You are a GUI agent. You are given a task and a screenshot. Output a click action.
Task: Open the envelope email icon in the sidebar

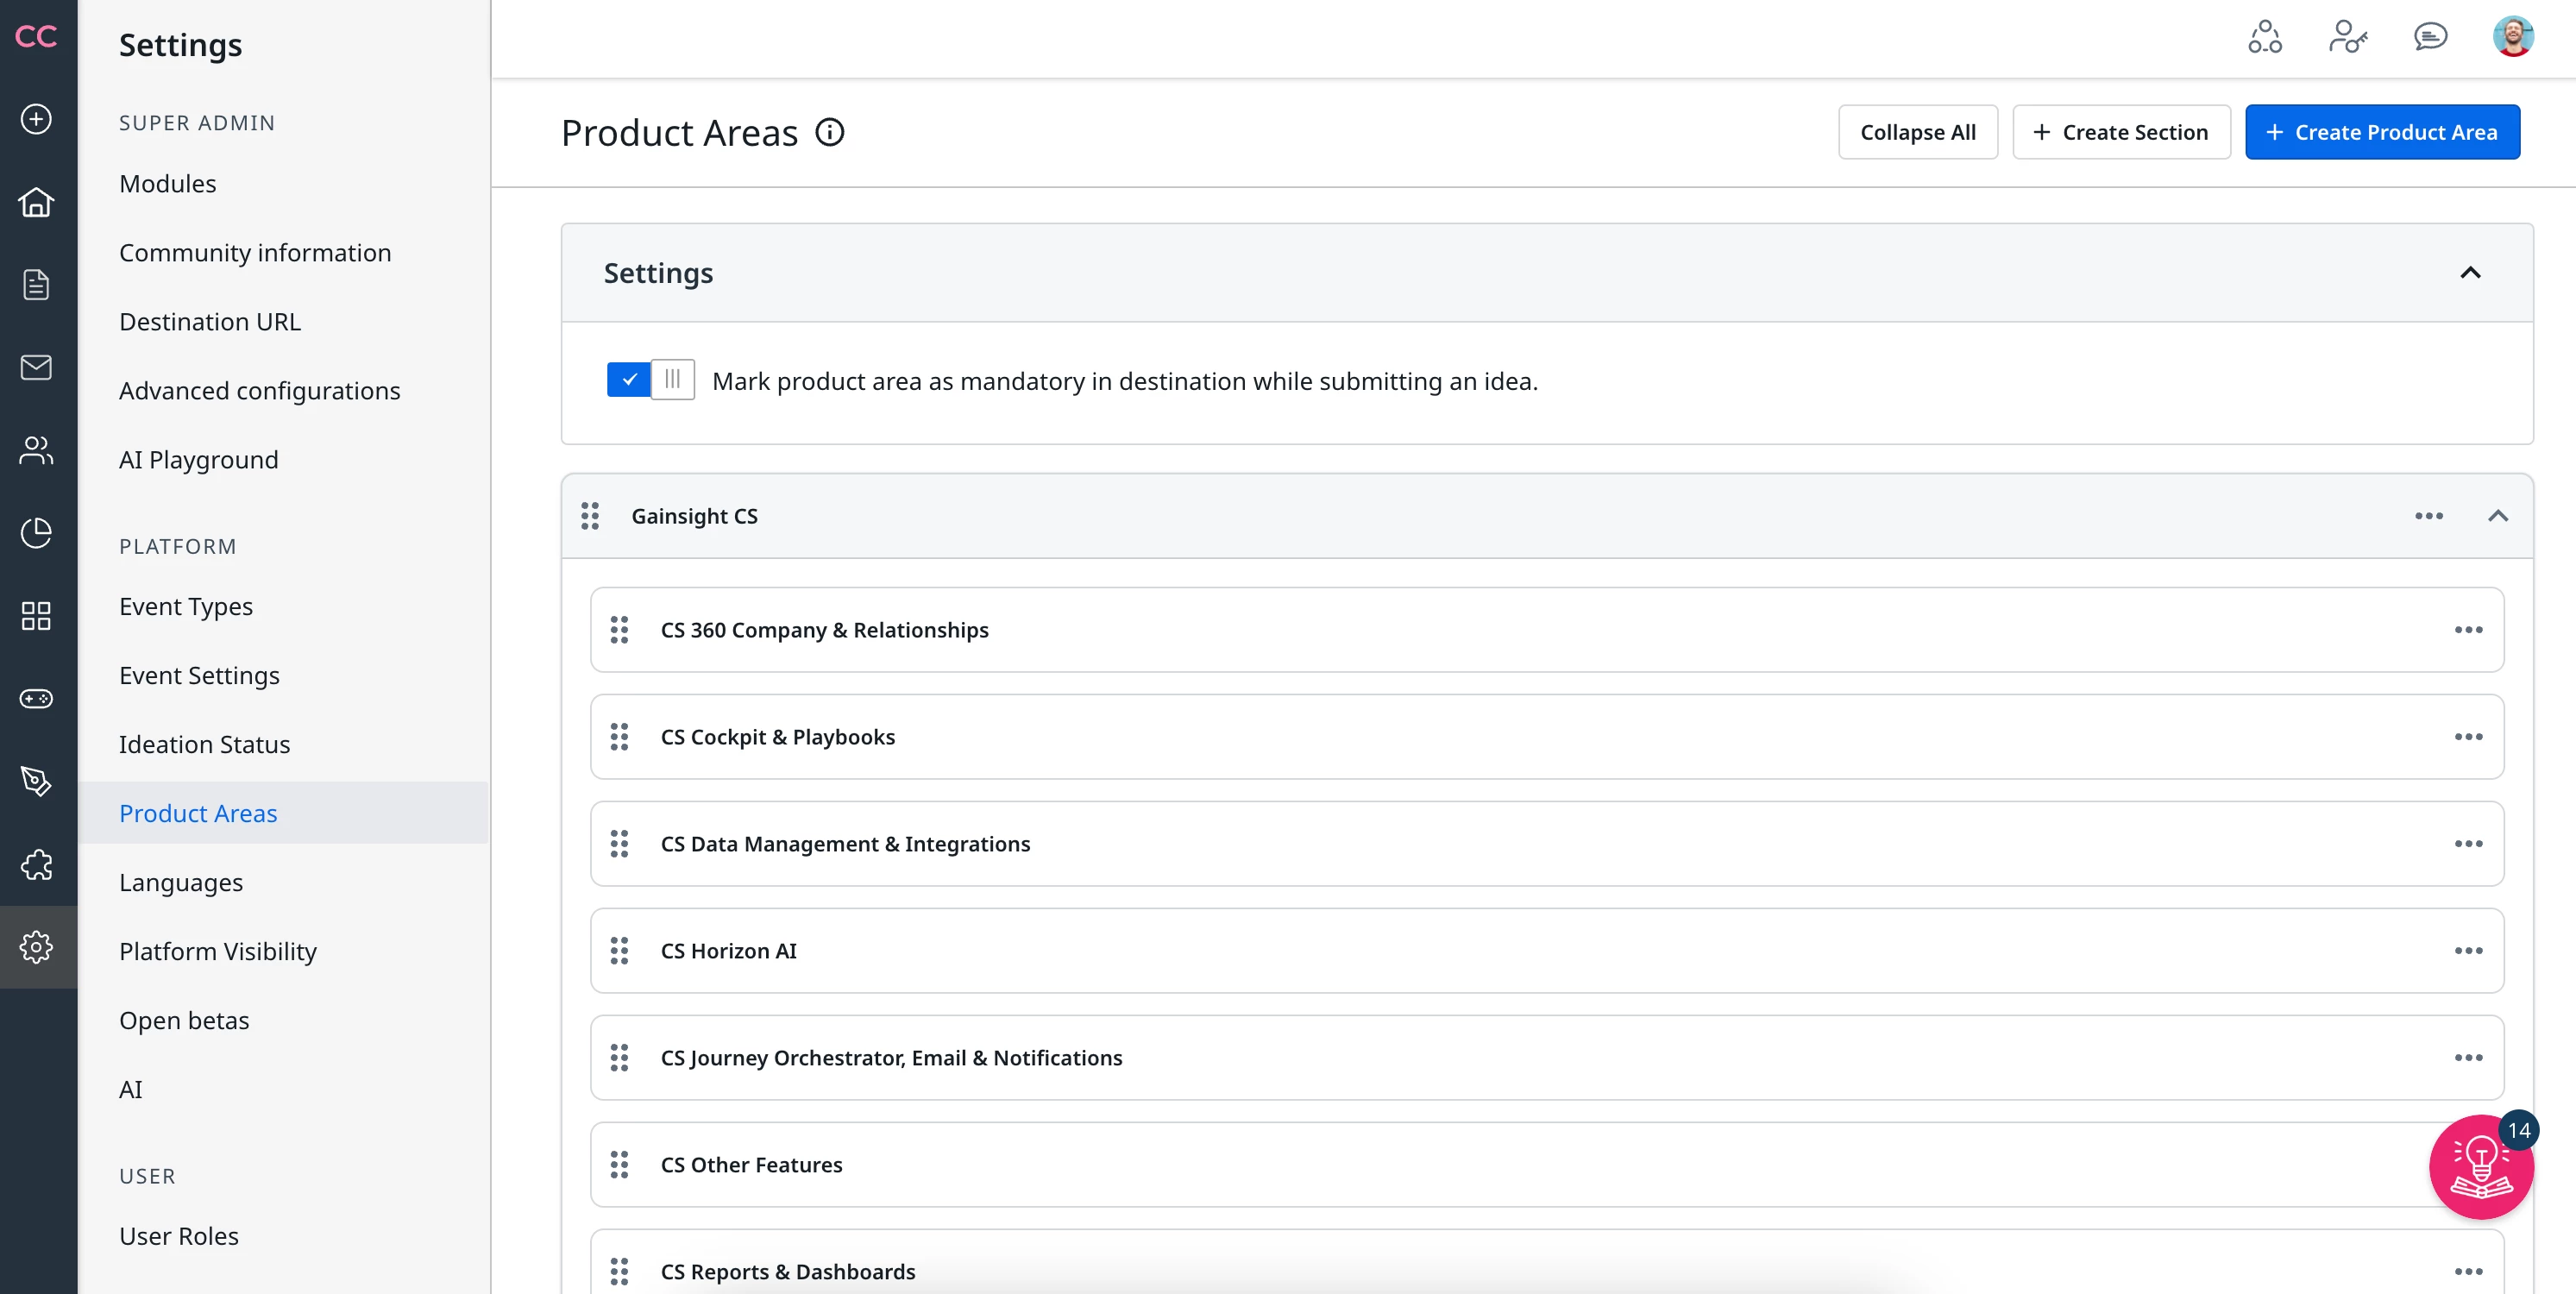[x=36, y=367]
